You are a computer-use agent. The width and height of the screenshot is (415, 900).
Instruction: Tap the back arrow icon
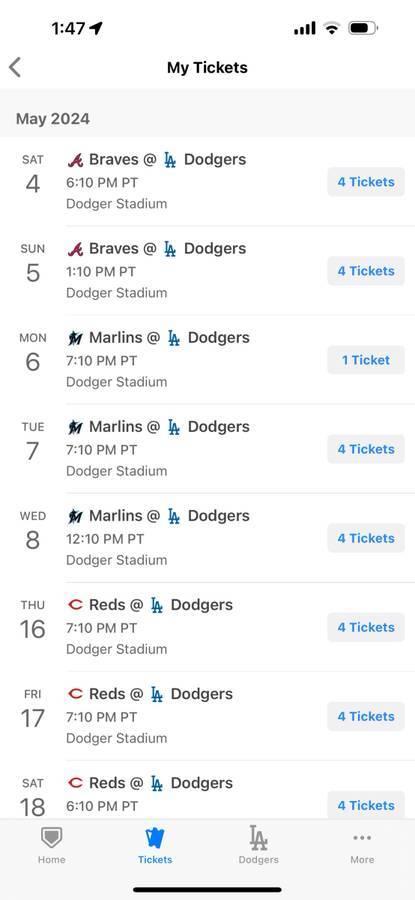point(15,67)
